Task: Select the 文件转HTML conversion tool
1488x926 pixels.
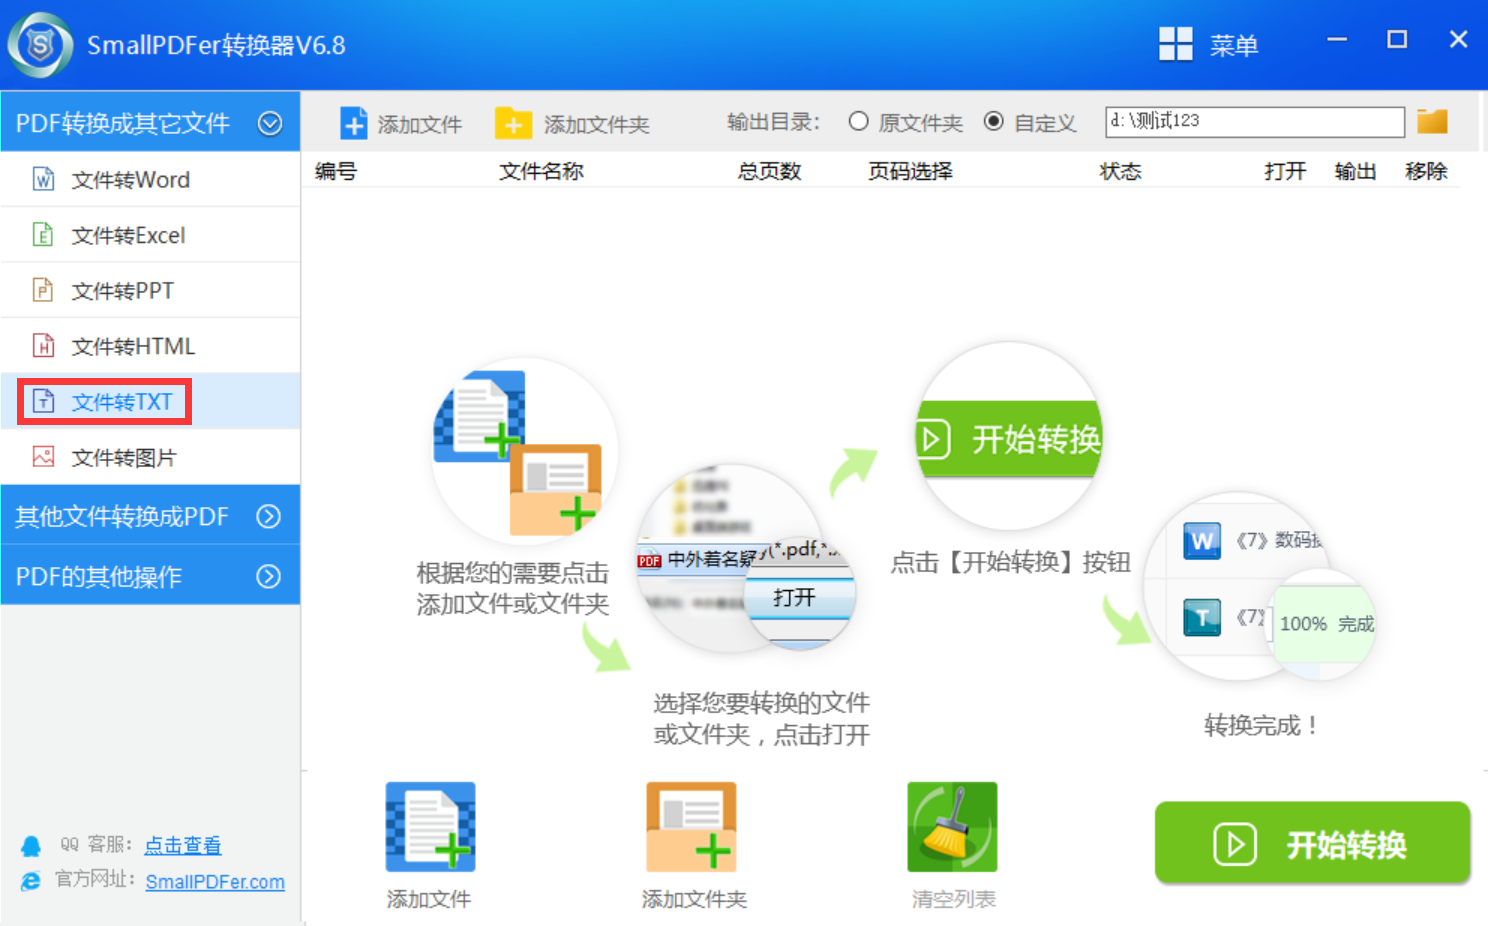Action: click(131, 345)
